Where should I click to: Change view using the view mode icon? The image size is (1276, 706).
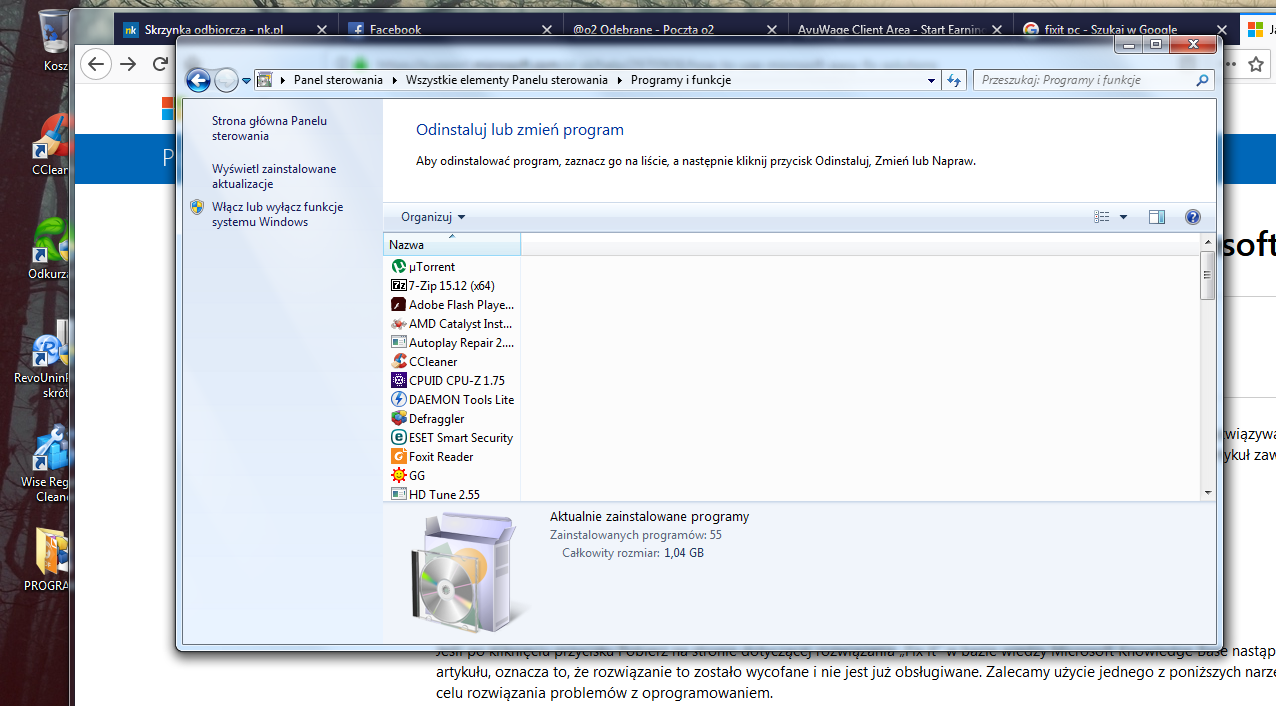tap(1102, 217)
